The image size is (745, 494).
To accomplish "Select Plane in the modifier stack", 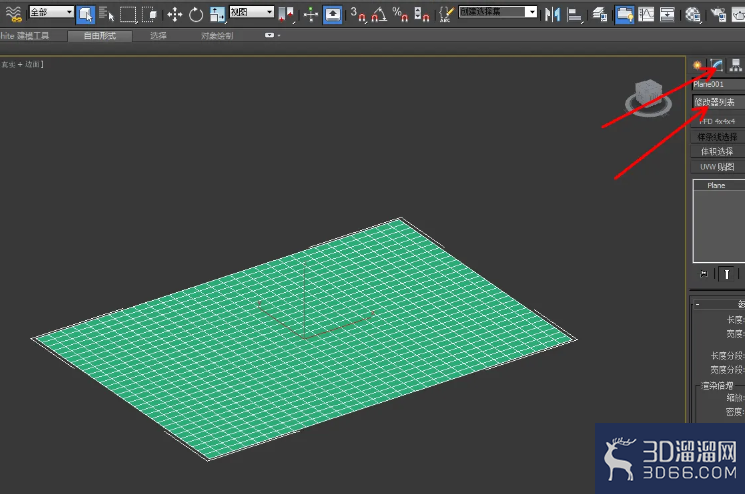I will click(x=718, y=185).
